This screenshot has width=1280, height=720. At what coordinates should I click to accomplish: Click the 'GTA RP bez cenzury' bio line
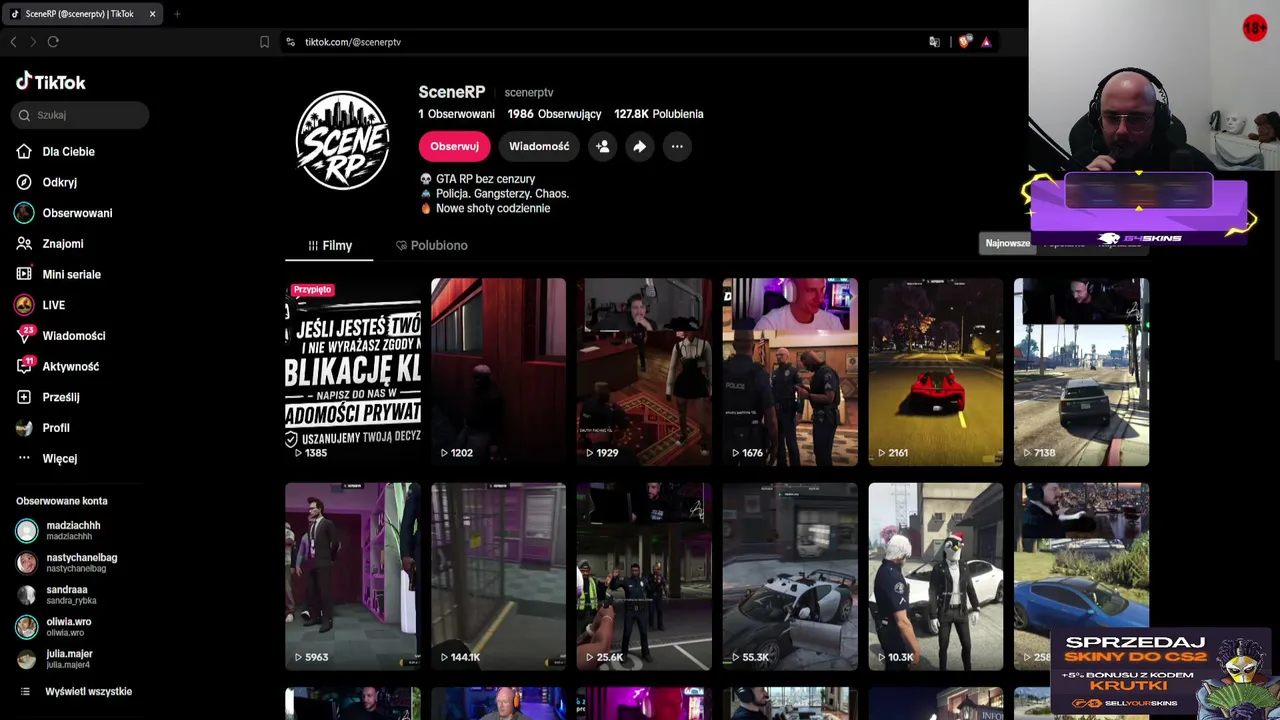pyautogui.click(x=485, y=179)
